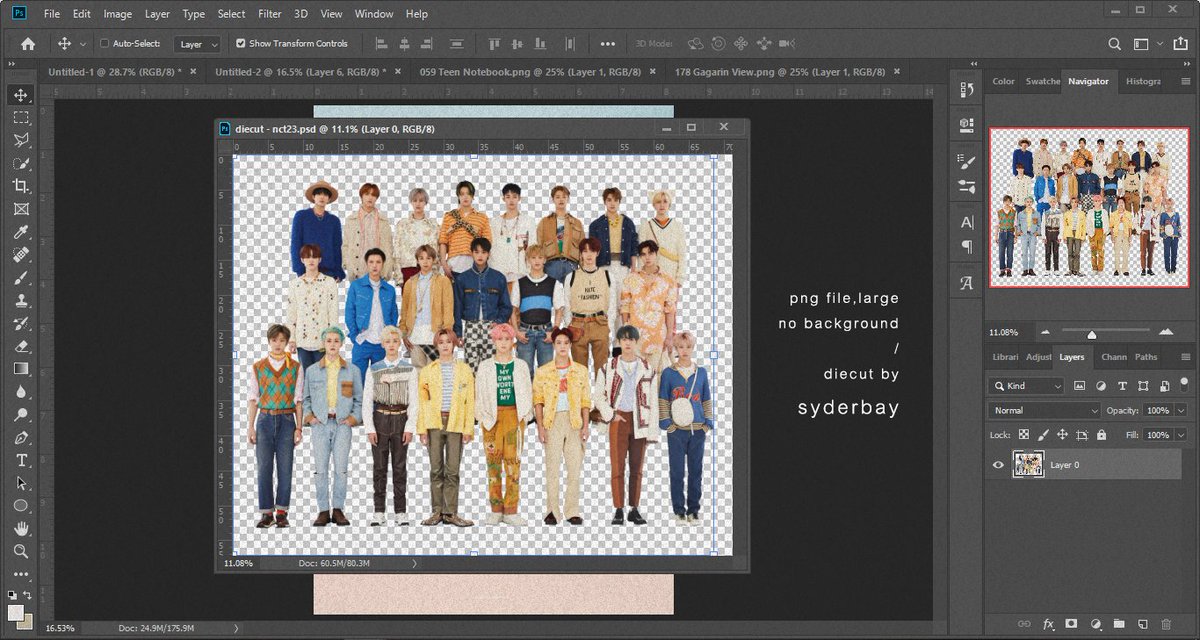The image size is (1200, 640).
Task: Delete layer with trash icon
Action: coord(1166,624)
